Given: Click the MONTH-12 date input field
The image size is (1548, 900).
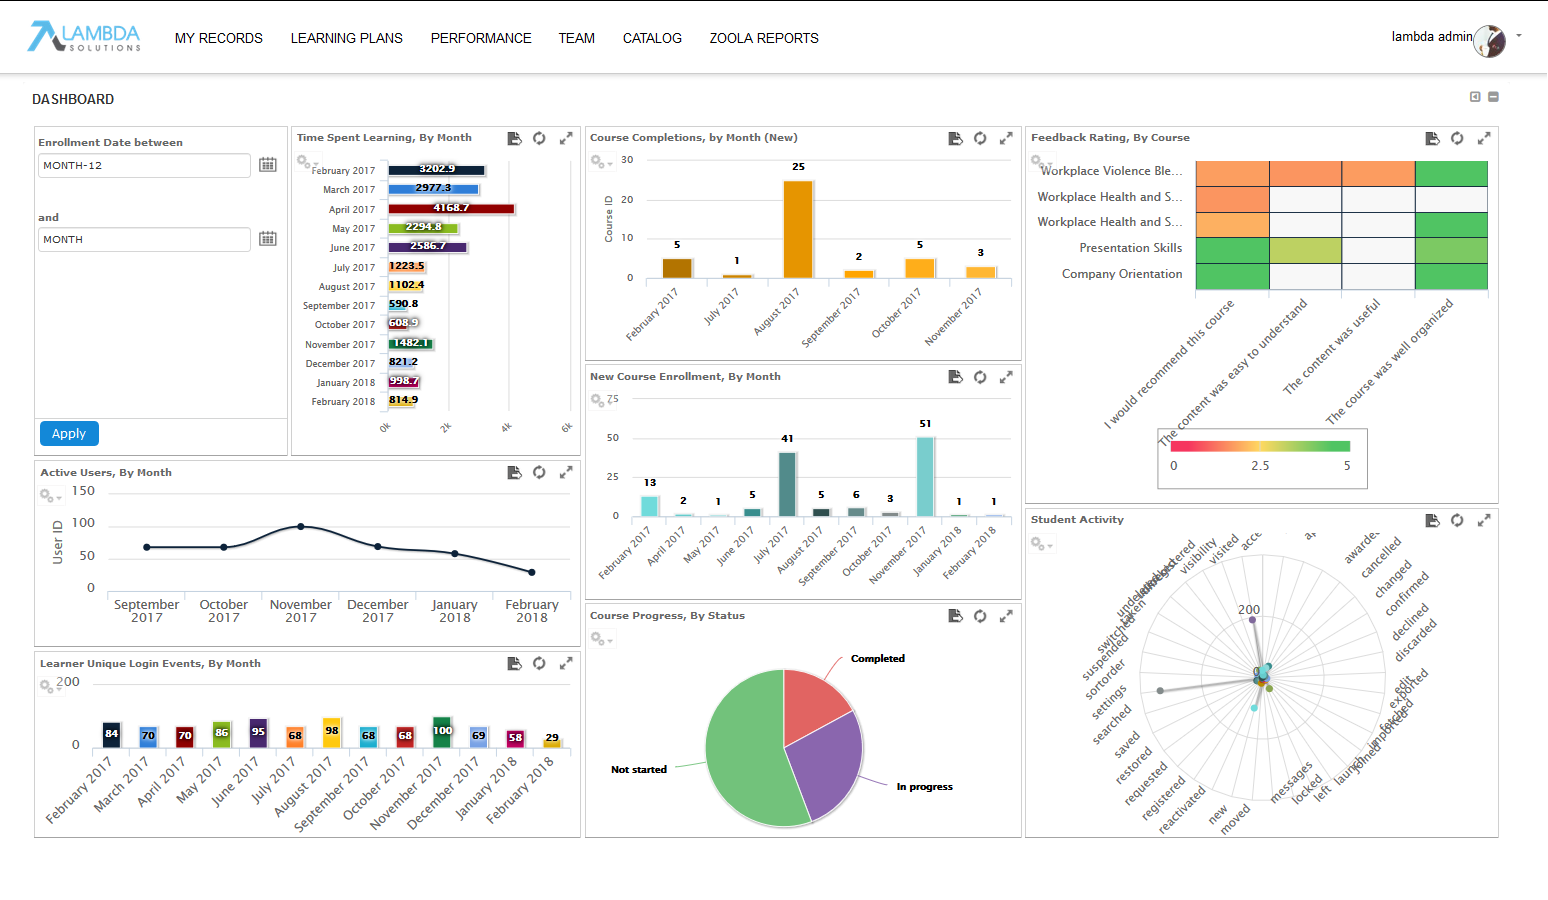Looking at the screenshot, I should (143, 165).
